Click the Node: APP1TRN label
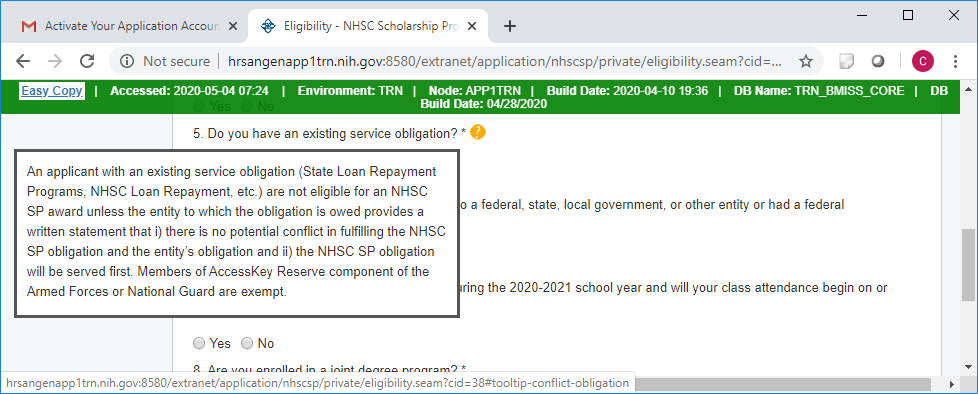This screenshot has height=394, width=978. 475,91
